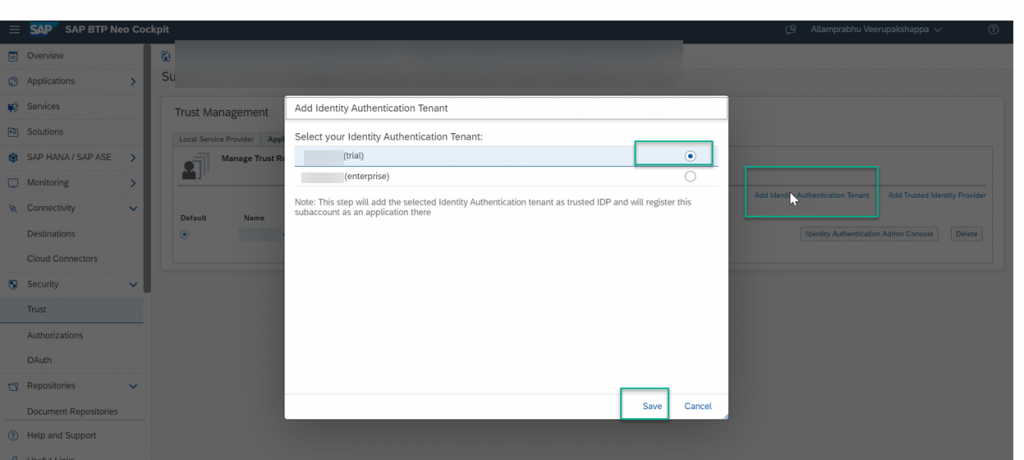Image resolution: width=1024 pixels, height=460 pixels.
Task: Click the (enterprise) tenant row text
Action: point(366,176)
